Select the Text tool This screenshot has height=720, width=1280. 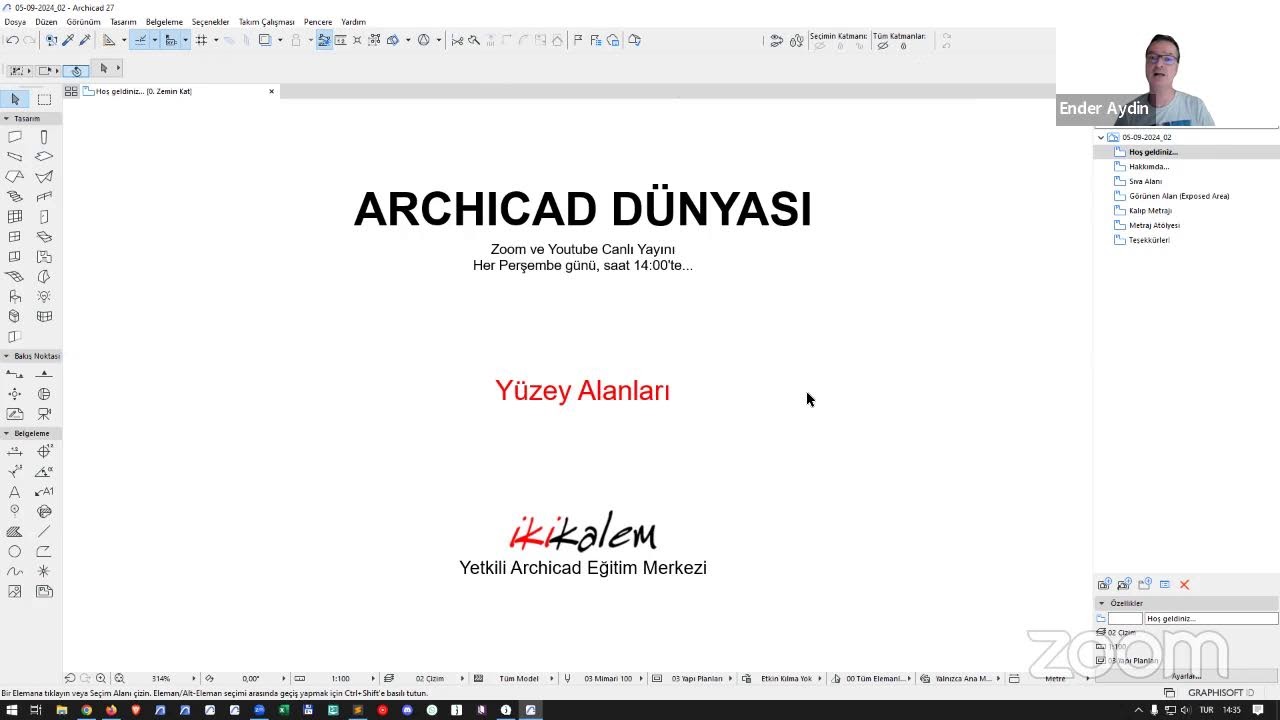click(x=15, y=492)
